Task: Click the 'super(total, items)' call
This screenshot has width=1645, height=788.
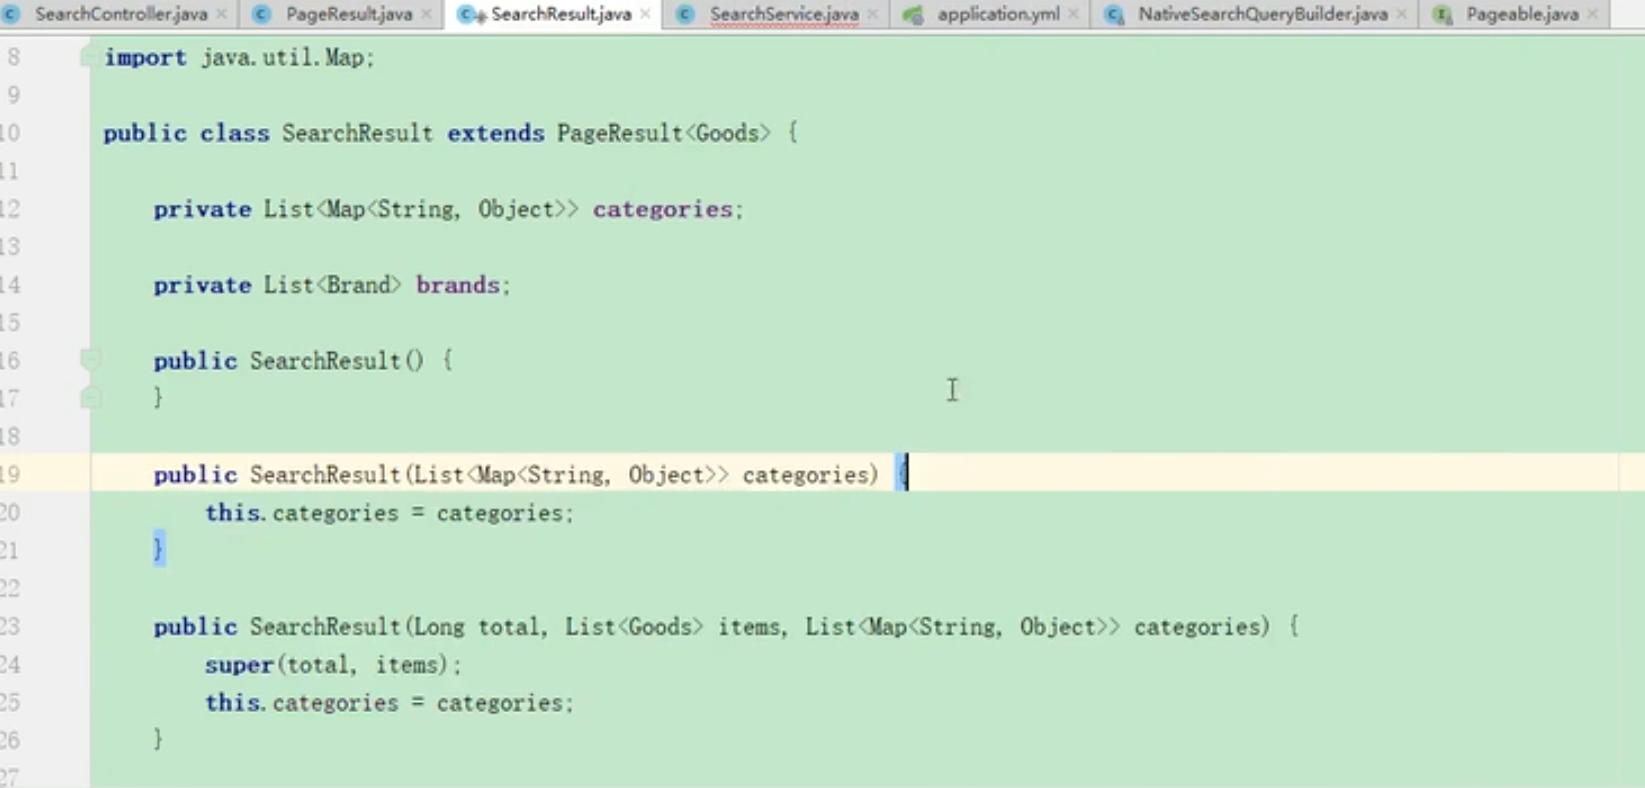Action: [x=329, y=666]
